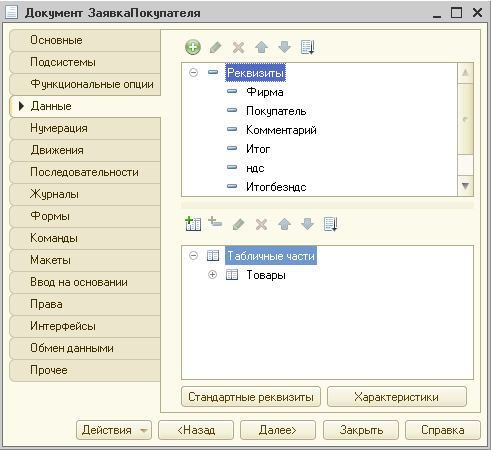491x450 pixels.
Task: Switch to the Основные tab
Action: coord(85,40)
